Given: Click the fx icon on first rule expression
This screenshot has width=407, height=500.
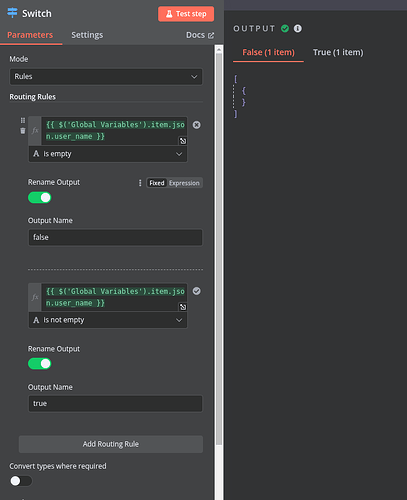Looking at the screenshot, I should point(35,131).
